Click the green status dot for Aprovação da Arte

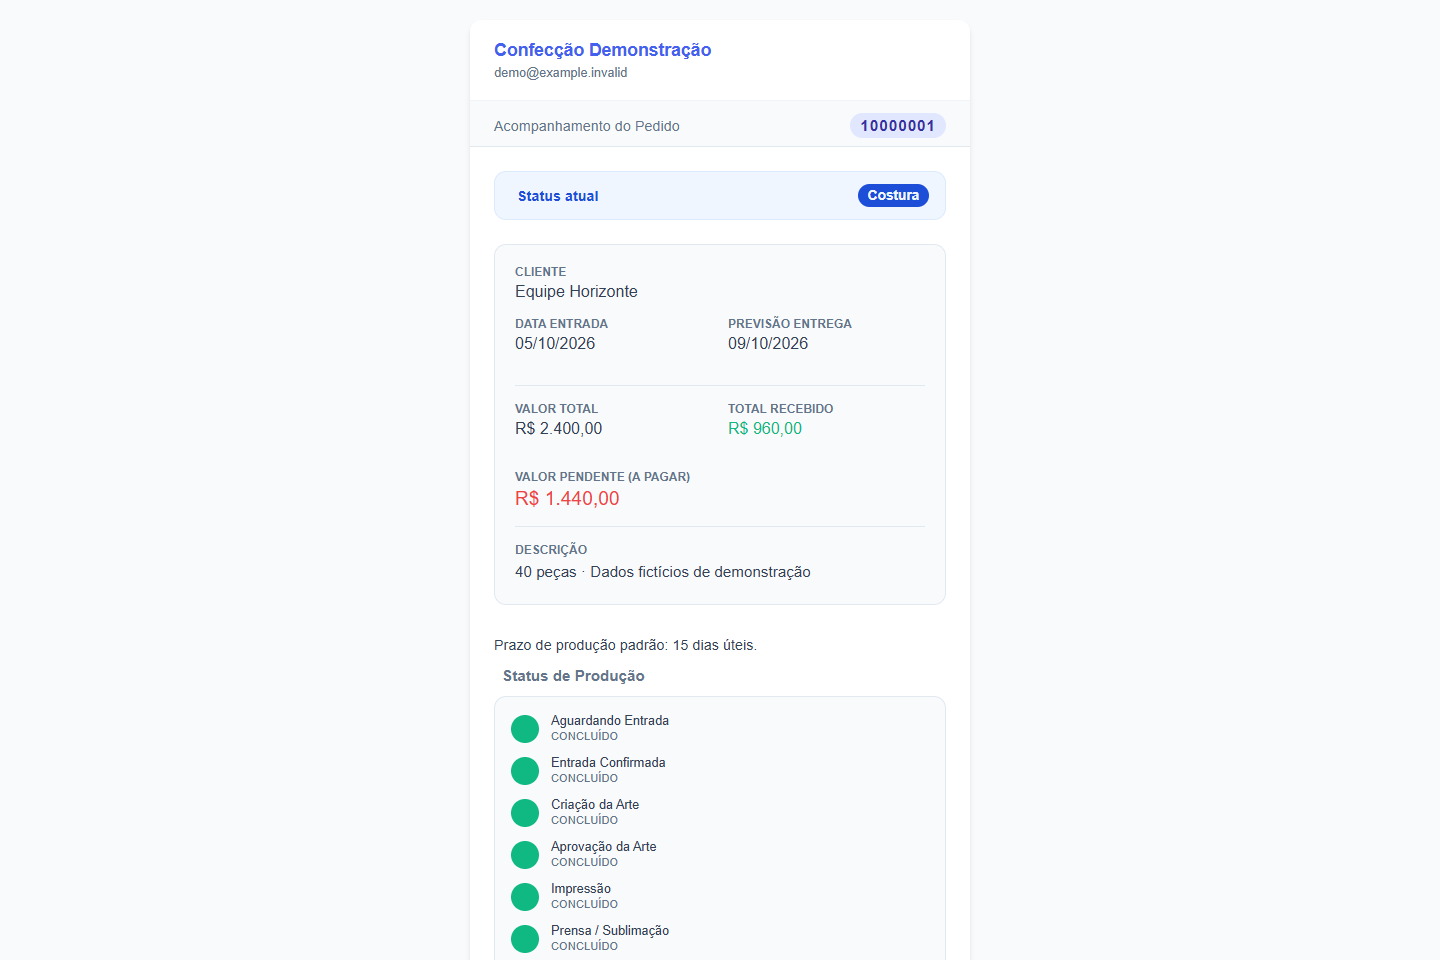pos(525,855)
